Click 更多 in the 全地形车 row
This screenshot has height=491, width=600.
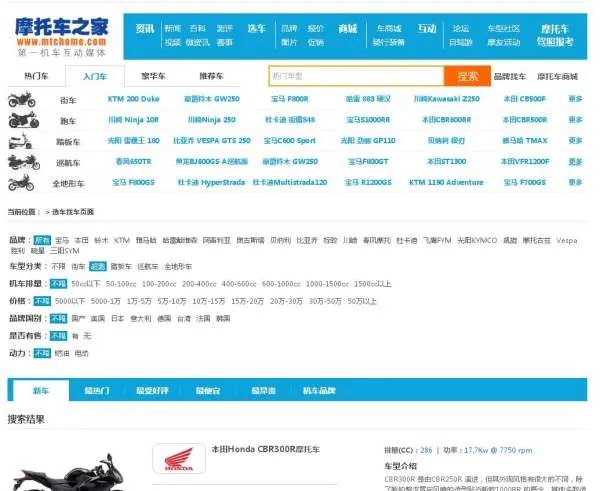[576, 182]
